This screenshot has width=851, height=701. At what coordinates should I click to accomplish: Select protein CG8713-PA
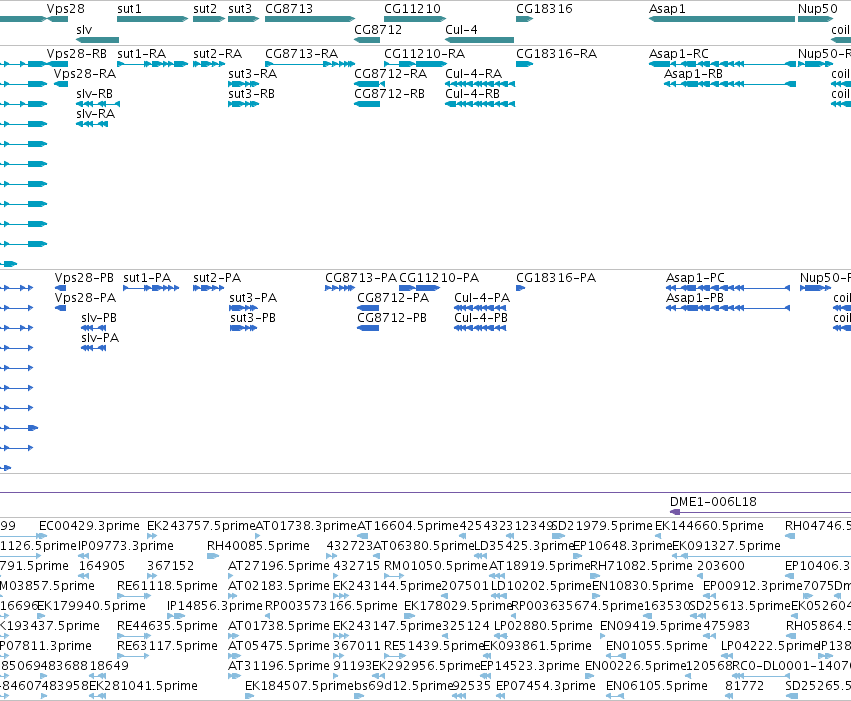click(x=361, y=278)
